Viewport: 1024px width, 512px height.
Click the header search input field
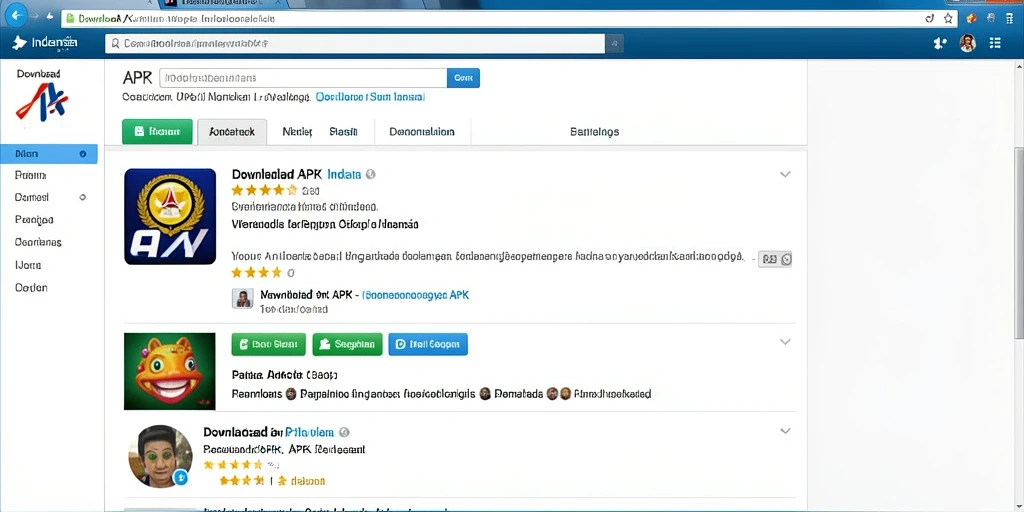coord(355,44)
